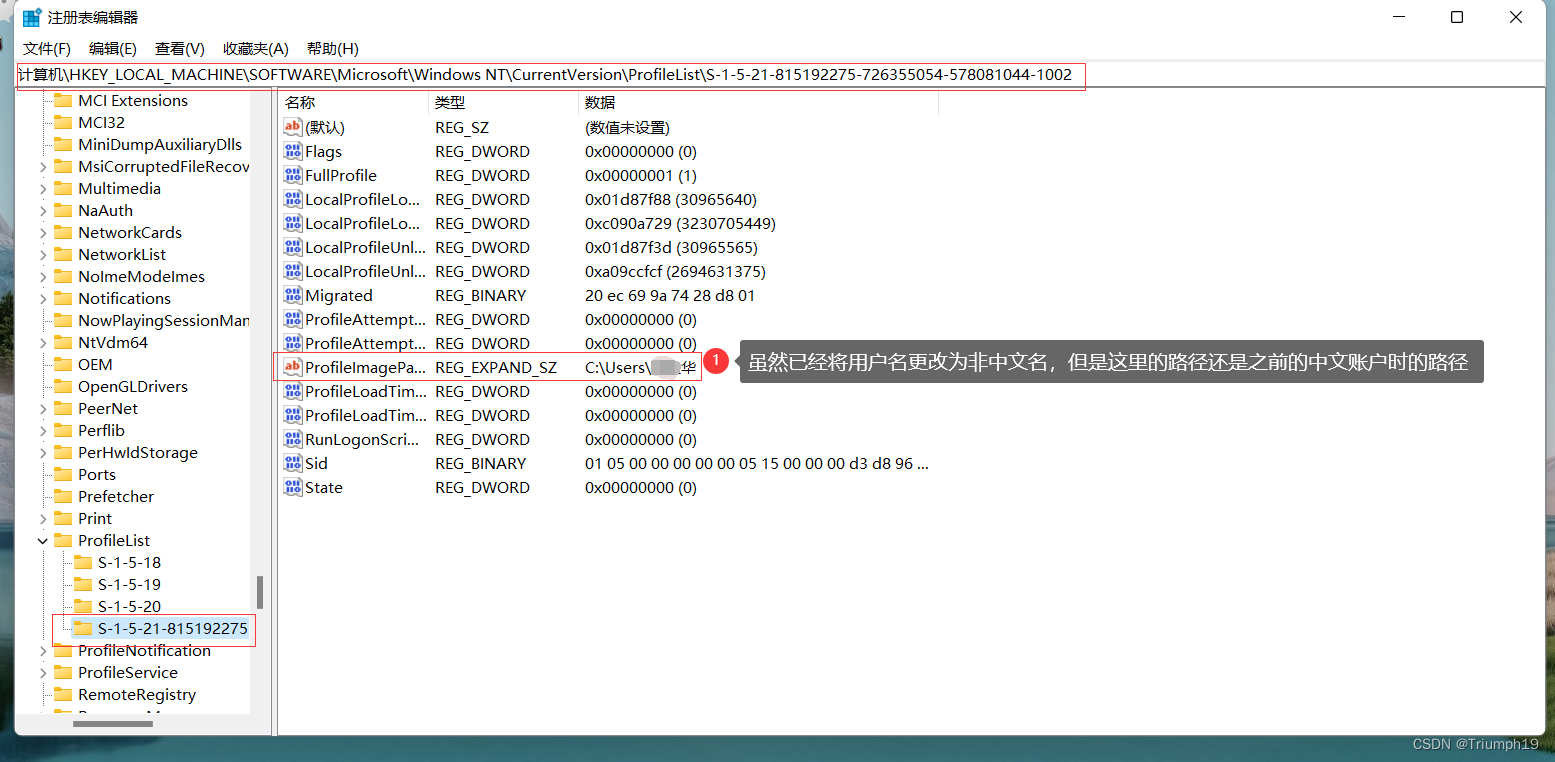Viewport: 1555px width, 762px height.
Task: Click the DWORD icon beside FullProfile
Action: pos(292,175)
